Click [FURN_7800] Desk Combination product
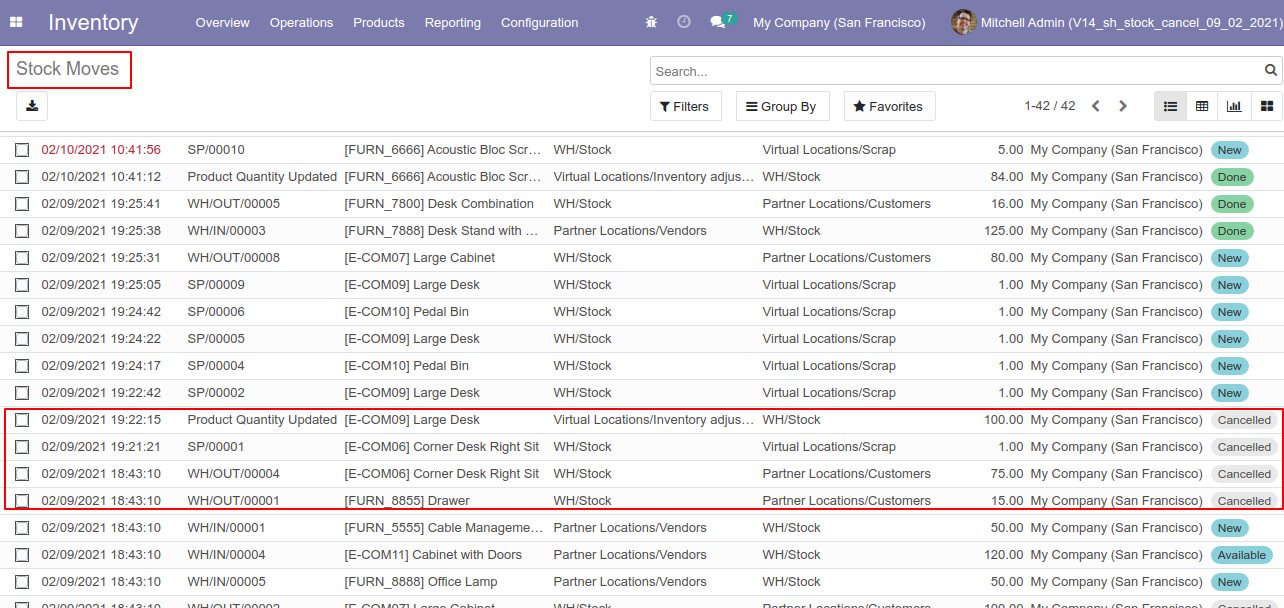Screen dimensions: 1284x608 click(x=439, y=204)
